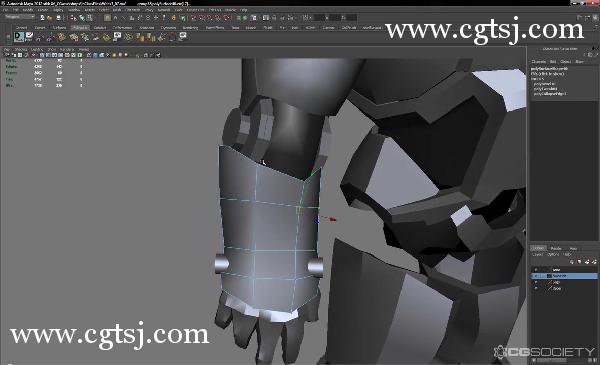Select by component type mode icon
Image resolution: width=600 pixels, height=365 pixels.
[x=89, y=18]
